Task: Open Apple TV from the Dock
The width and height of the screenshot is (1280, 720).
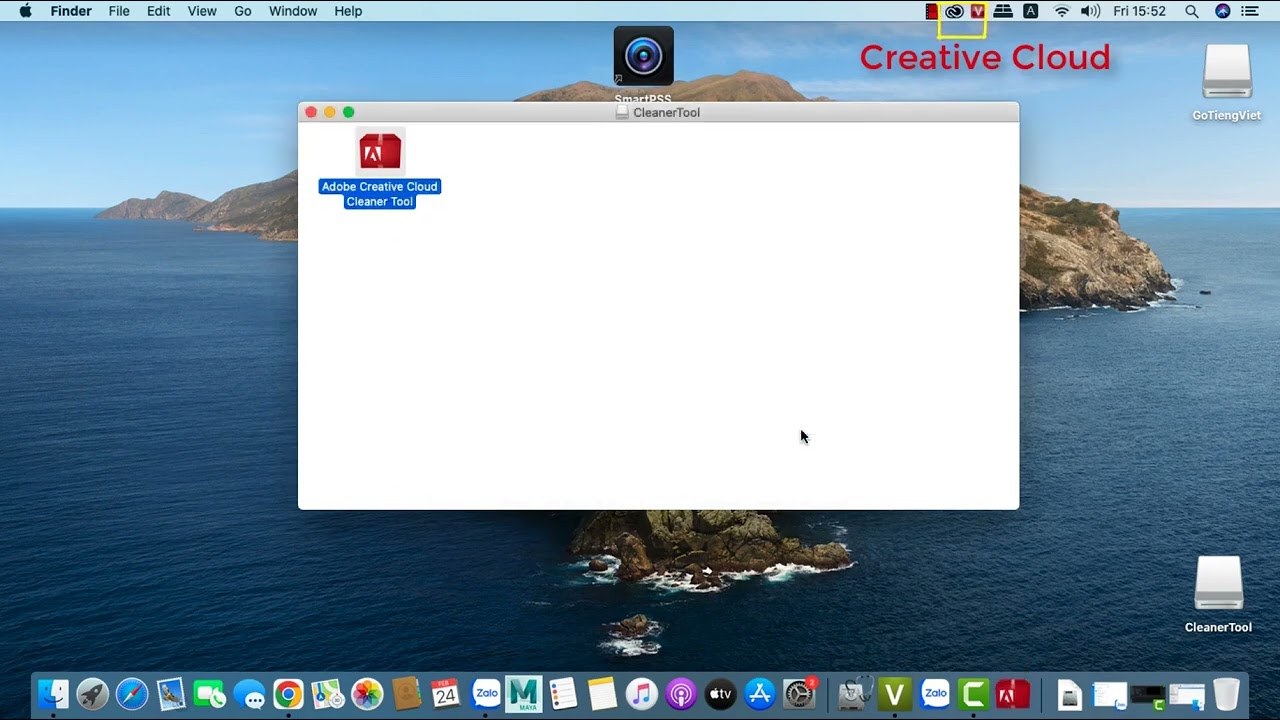Action: coord(720,693)
